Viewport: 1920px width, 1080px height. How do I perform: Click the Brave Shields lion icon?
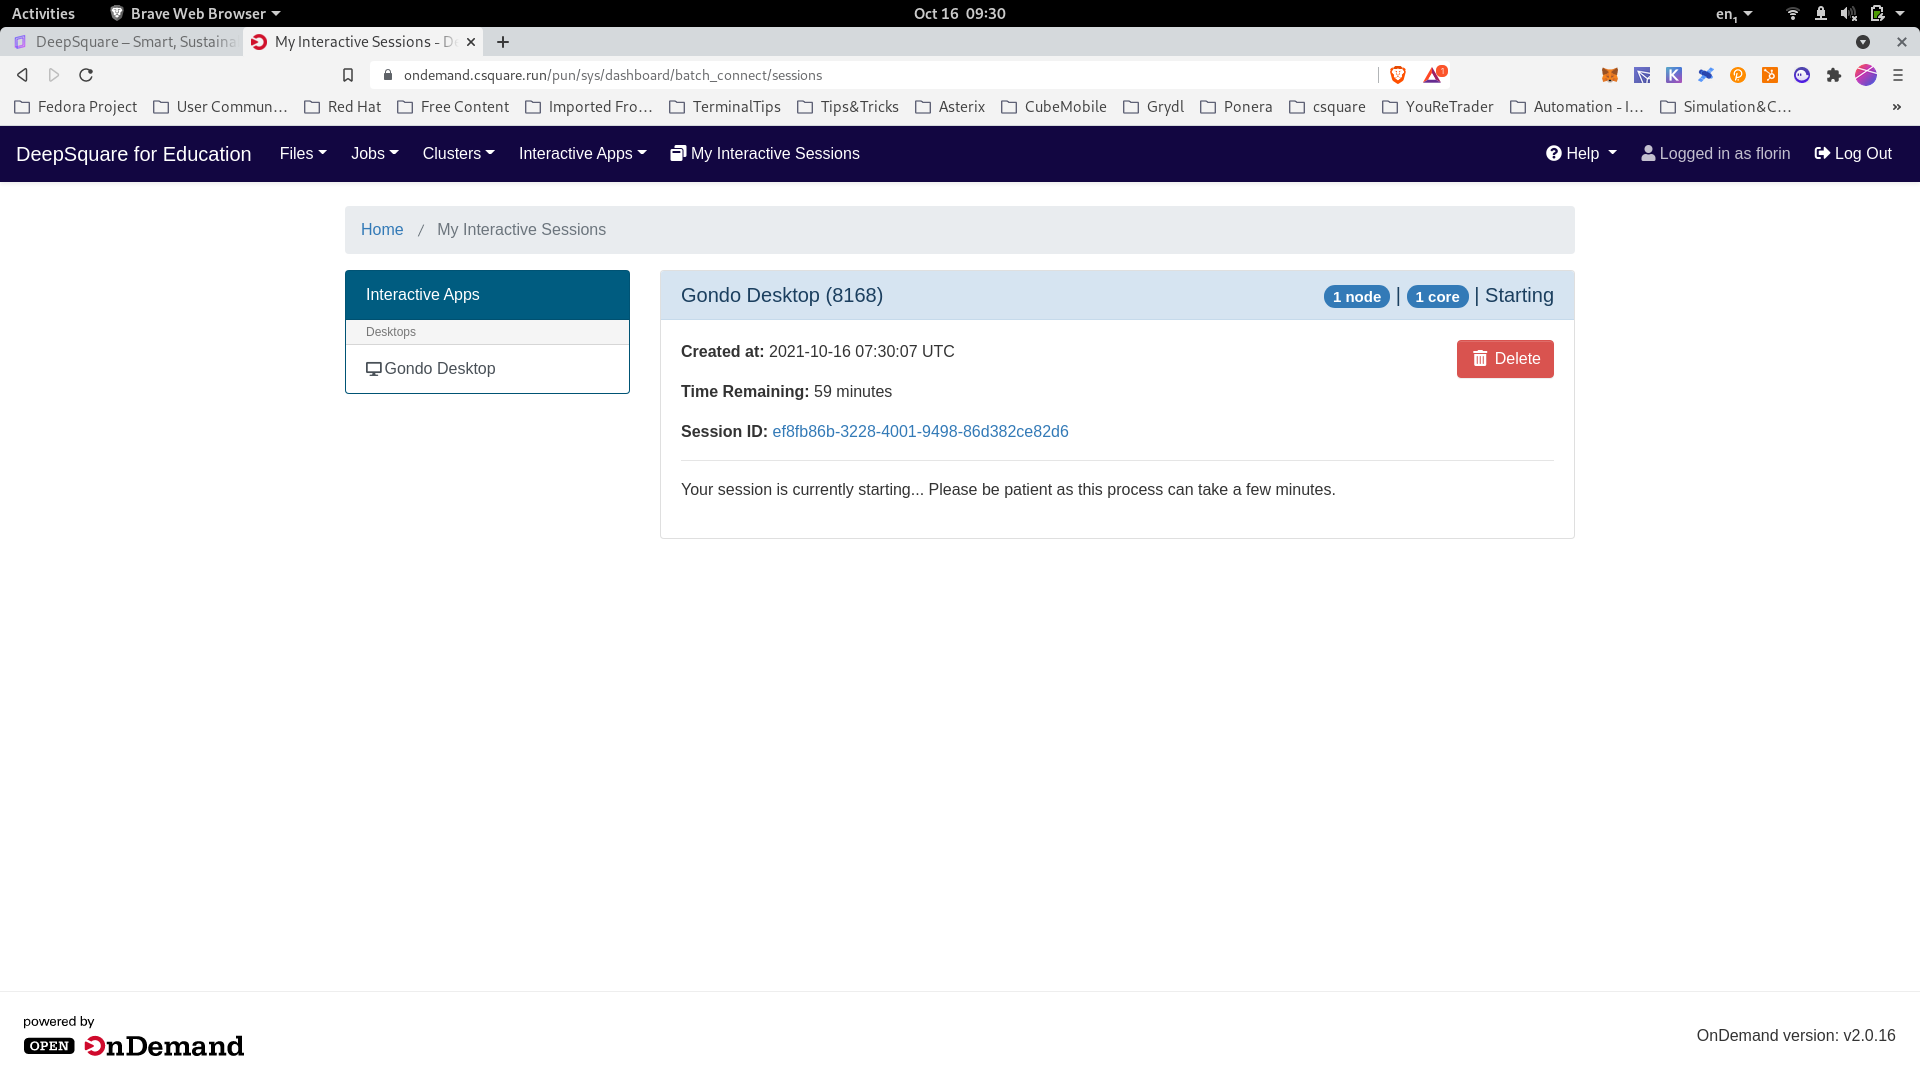1398,75
